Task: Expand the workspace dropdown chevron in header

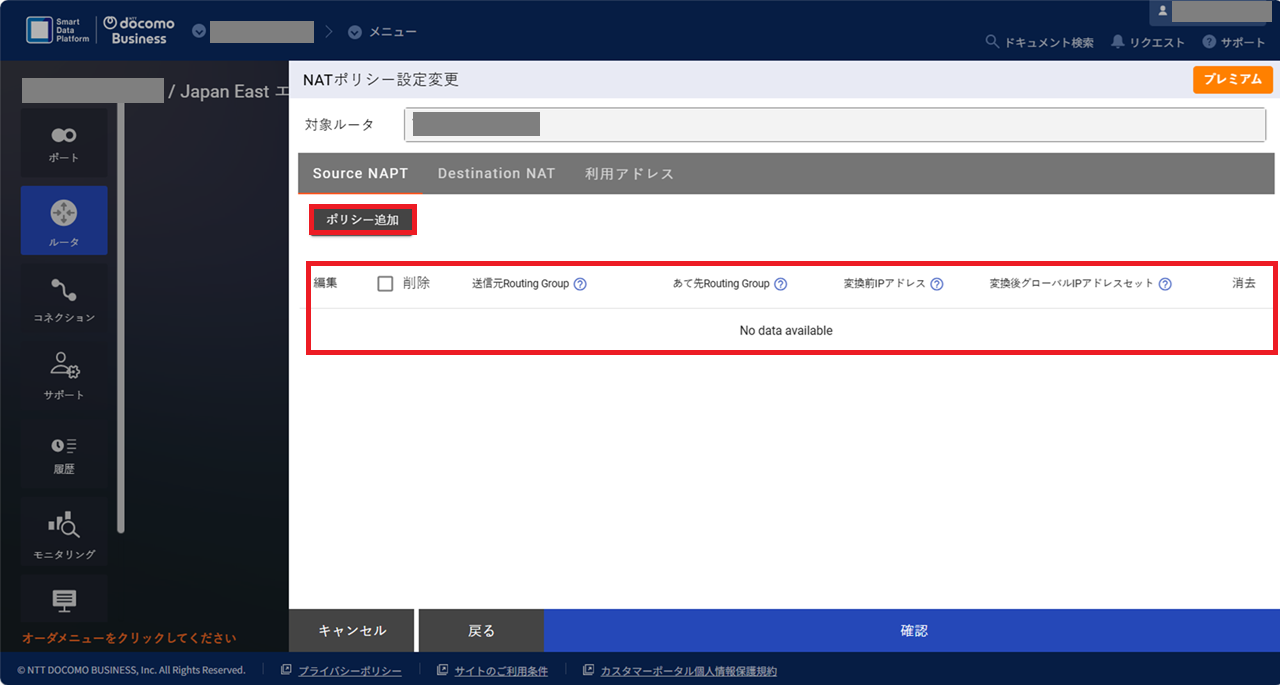Action: [199, 32]
